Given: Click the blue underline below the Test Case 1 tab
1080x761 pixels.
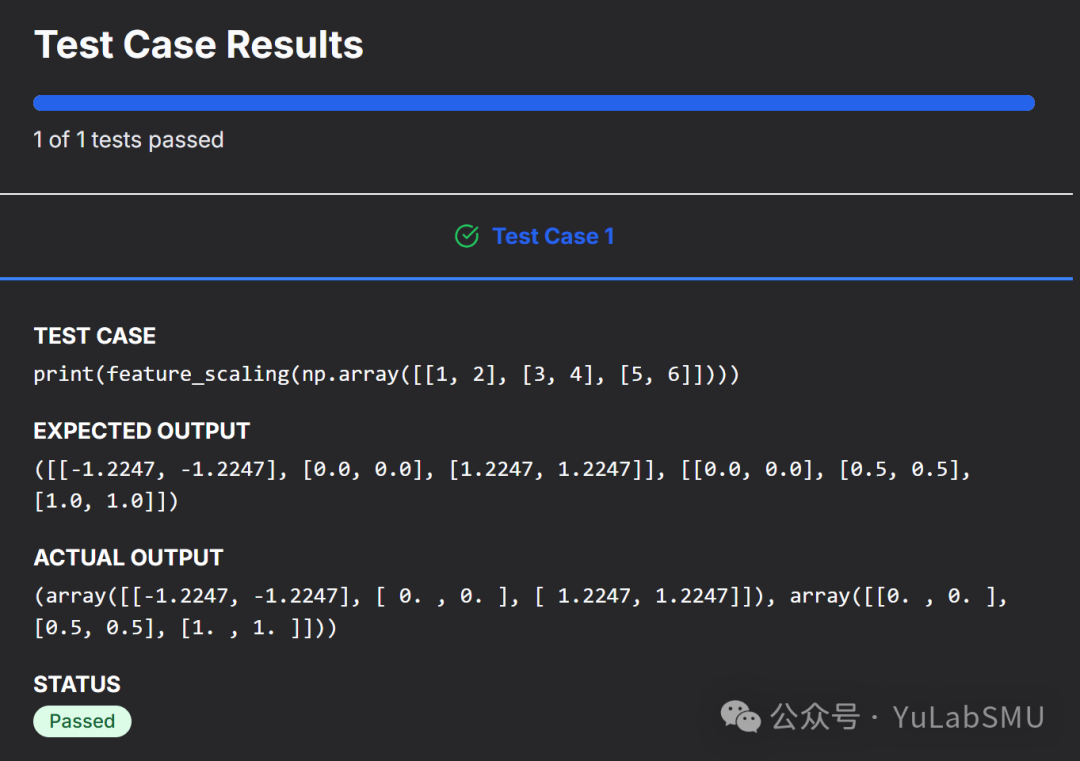Looking at the screenshot, I should pyautogui.click(x=540, y=278).
